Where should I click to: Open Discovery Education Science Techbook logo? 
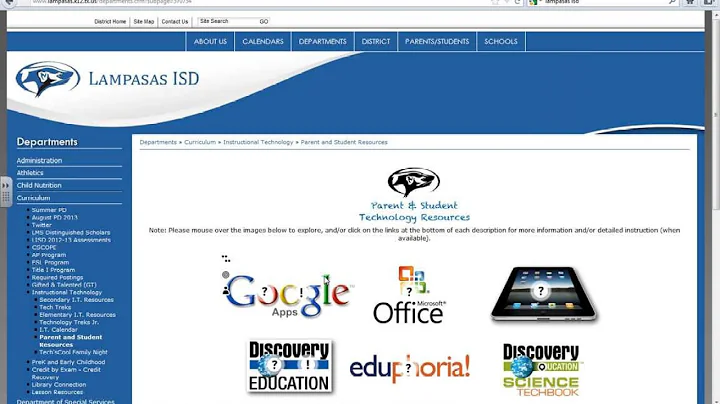[541, 370]
